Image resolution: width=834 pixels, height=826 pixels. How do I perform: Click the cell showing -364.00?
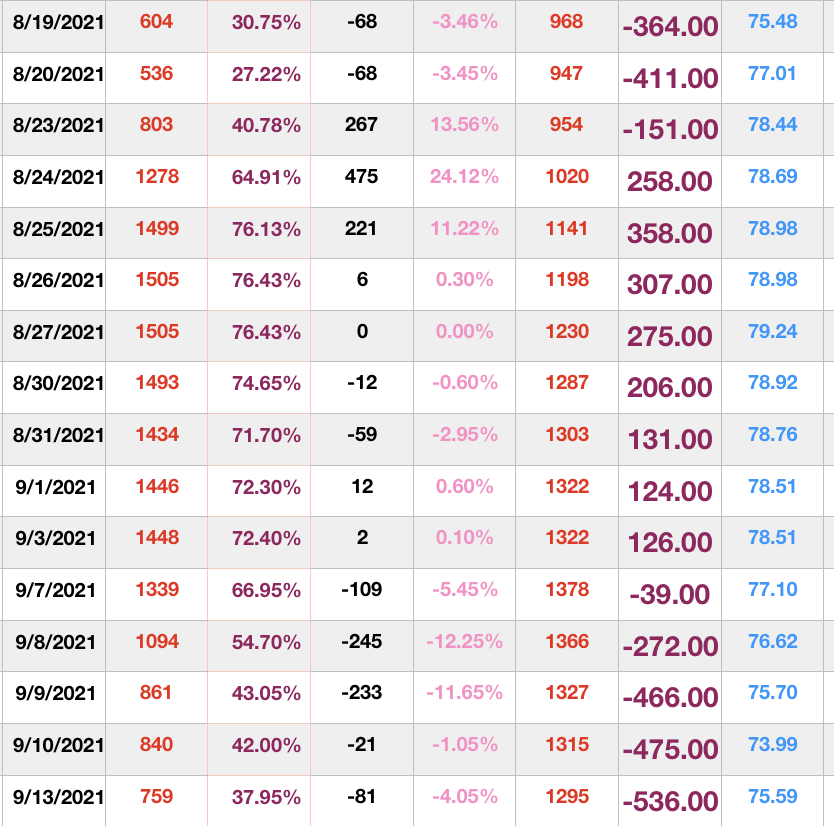tap(670, 26)
